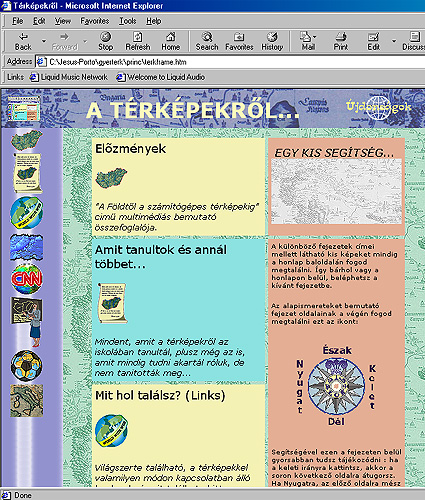The image size is (425, 500).
Task: Click the Újdonságok link in the banner
Action: point(379,107)
